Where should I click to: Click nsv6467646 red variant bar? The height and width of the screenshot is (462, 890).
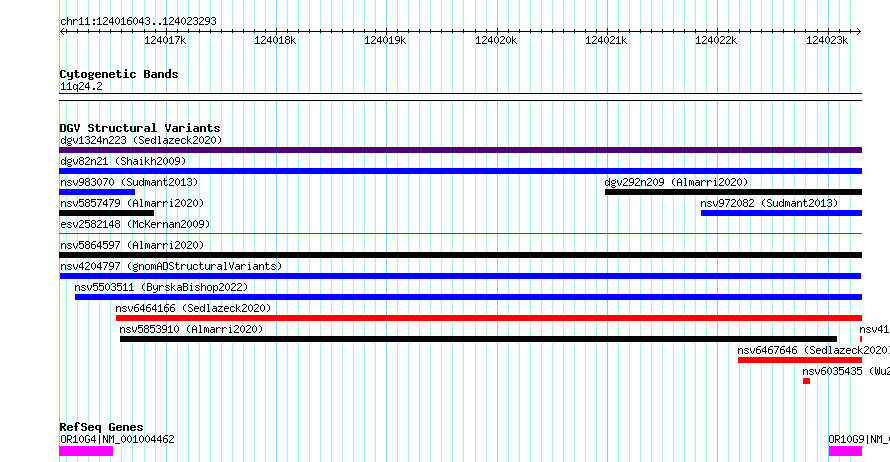[x=800, y=360]
